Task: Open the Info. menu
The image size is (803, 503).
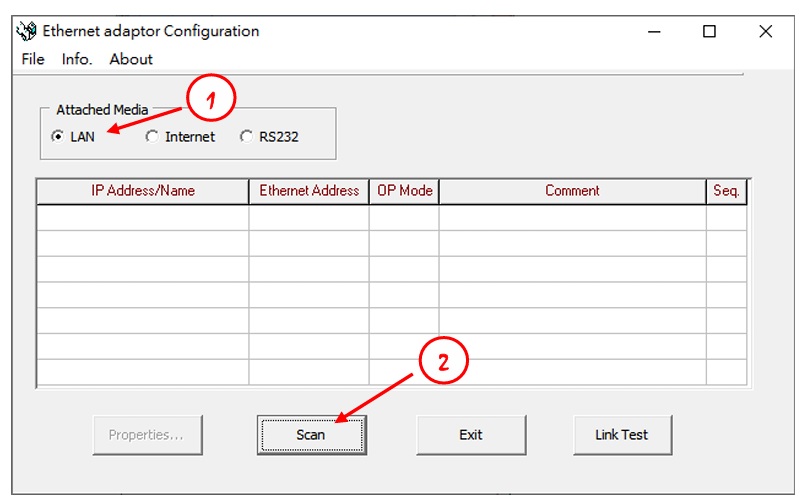Action: click(77, 59)
